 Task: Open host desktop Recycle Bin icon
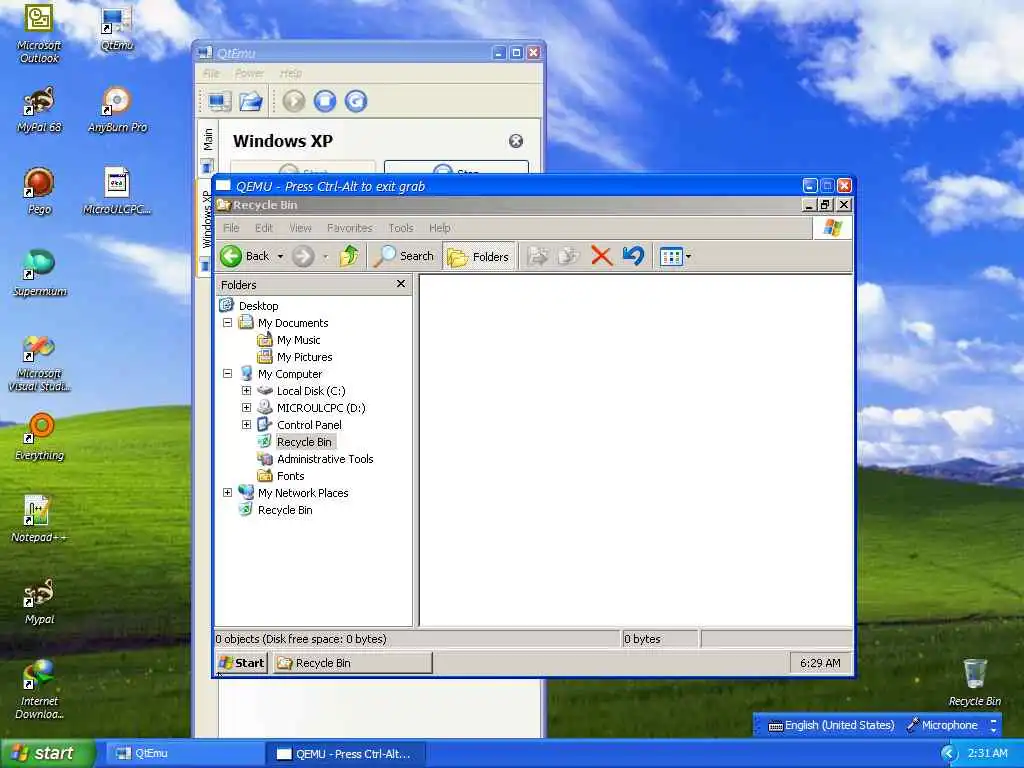click(974, 682)
